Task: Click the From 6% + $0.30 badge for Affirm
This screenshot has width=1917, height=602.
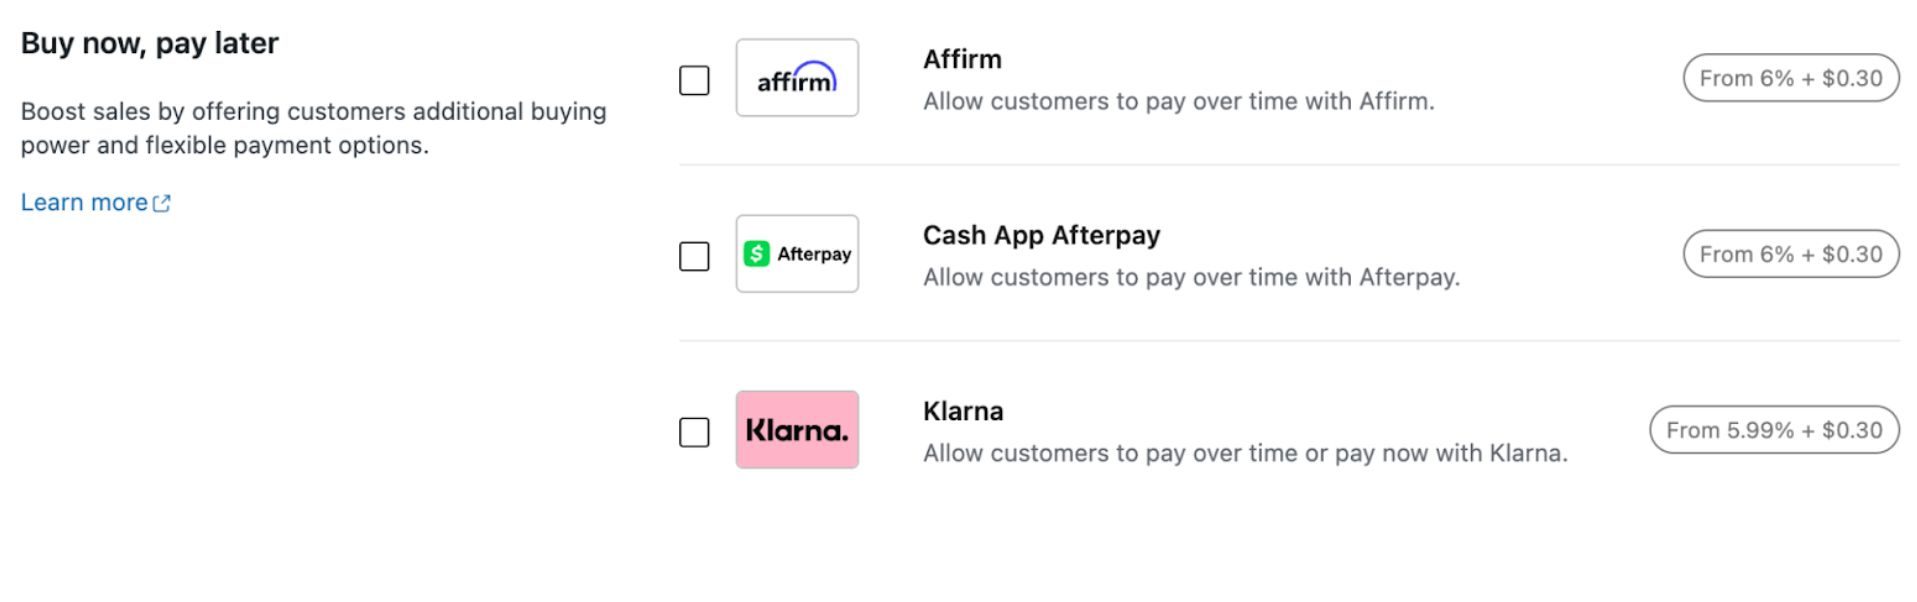Action: coord(1790,77)
